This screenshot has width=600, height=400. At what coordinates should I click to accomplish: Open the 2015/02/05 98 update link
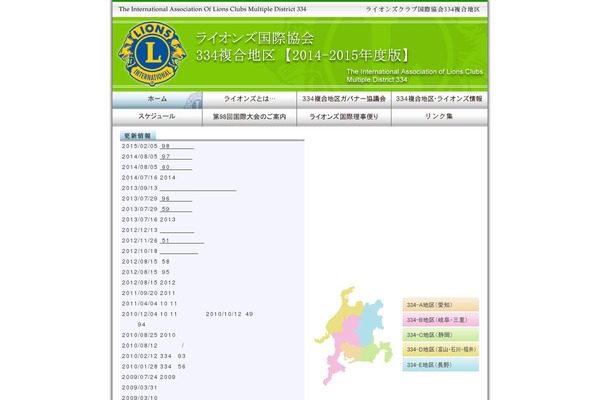[177, 146]
